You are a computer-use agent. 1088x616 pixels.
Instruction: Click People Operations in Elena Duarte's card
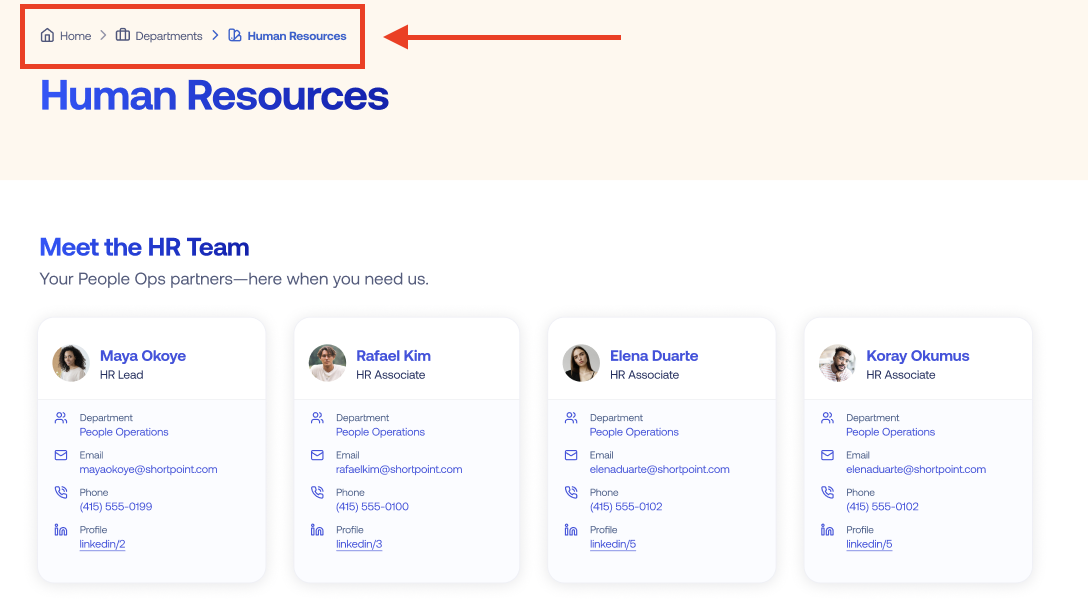pos(634,432)
